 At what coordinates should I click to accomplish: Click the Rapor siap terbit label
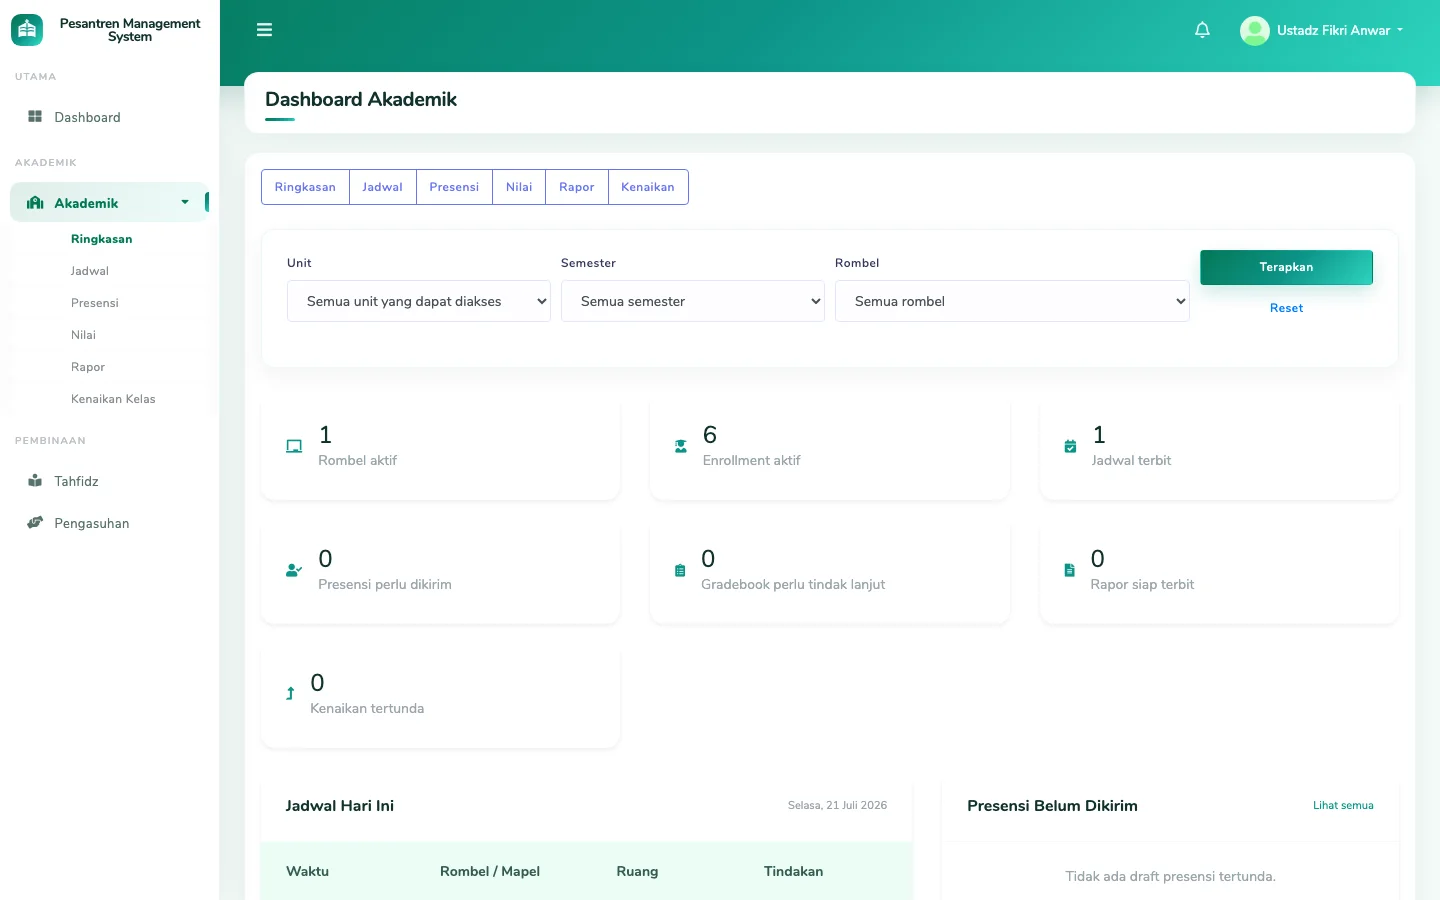point(1142,584)
